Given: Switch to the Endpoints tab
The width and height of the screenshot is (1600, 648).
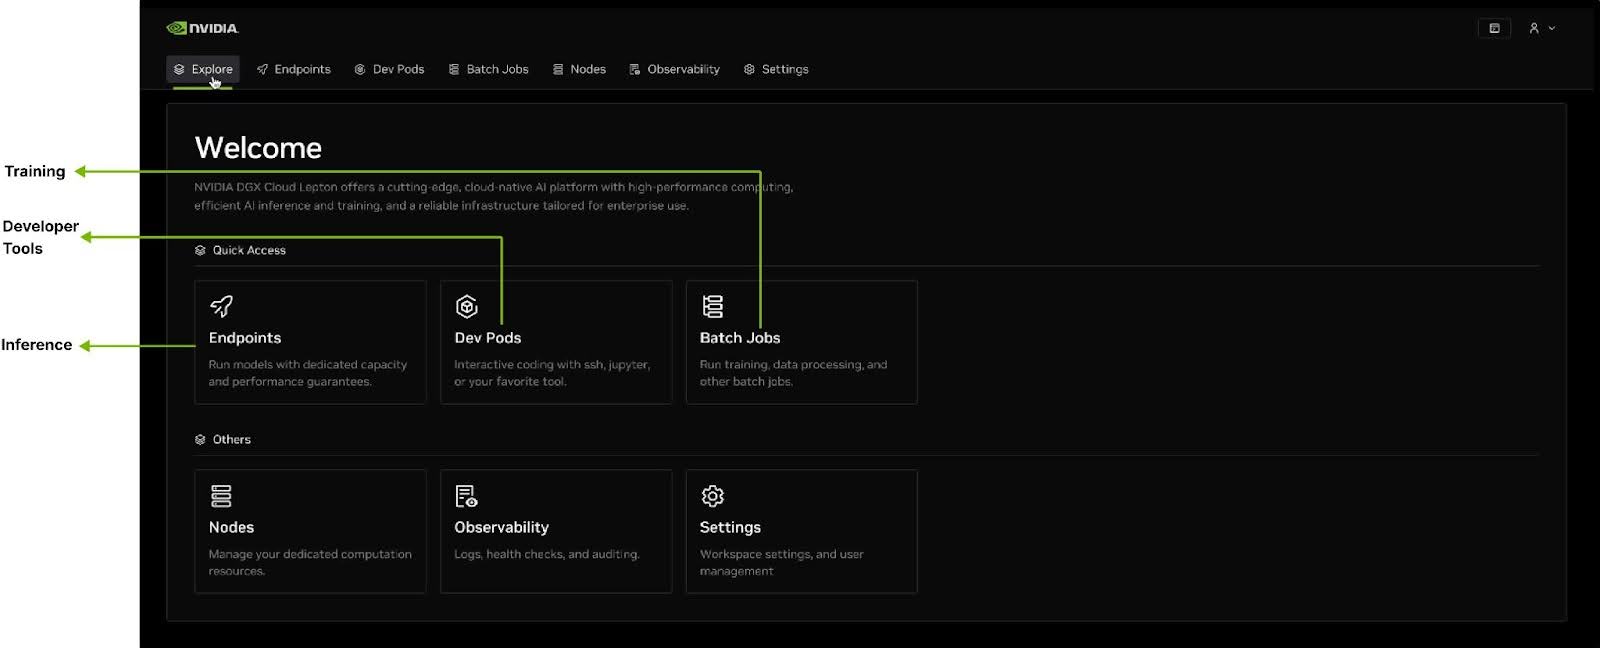Looking at the screenshot, I should pyautogui.click(x=293, y=69).
